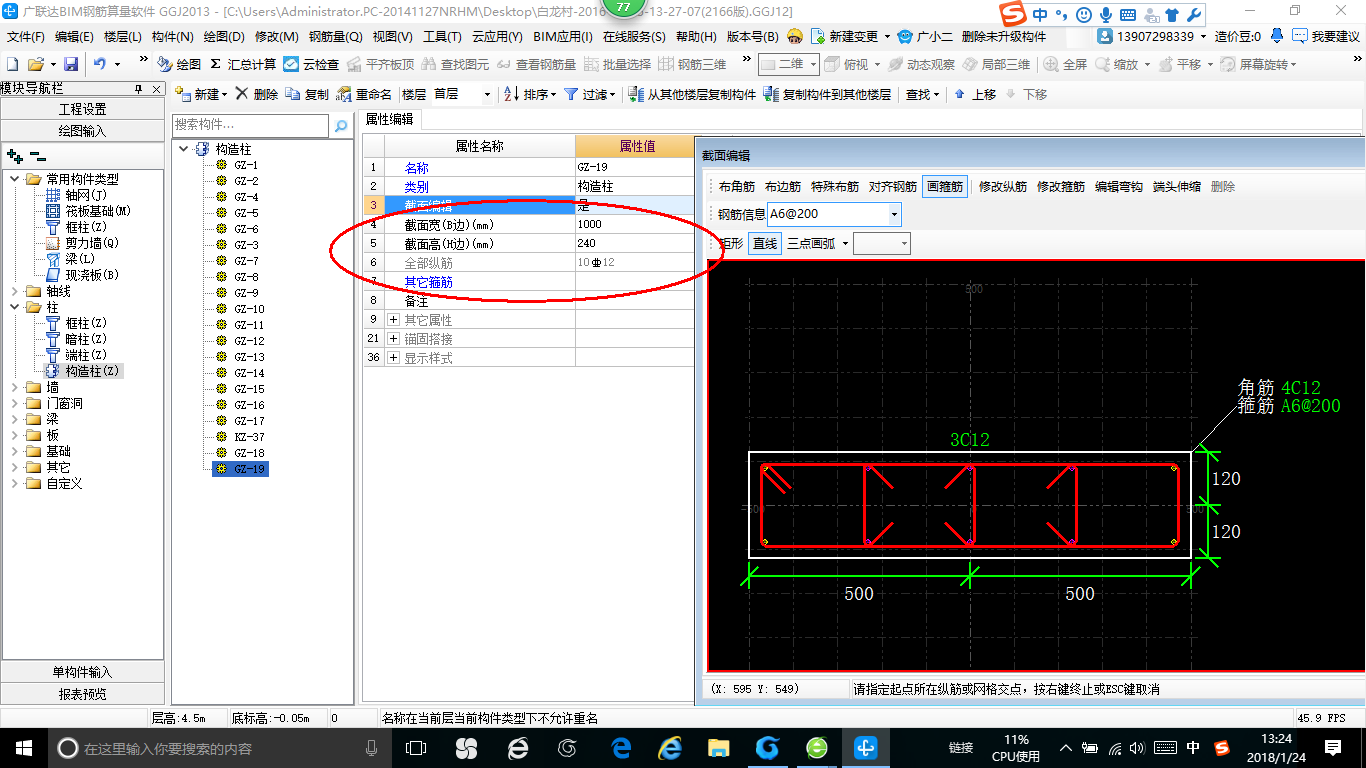The height and width of the screenshot is (768, 1366).
Task: Open the 文件(F) menu
Action: [25, 36]
